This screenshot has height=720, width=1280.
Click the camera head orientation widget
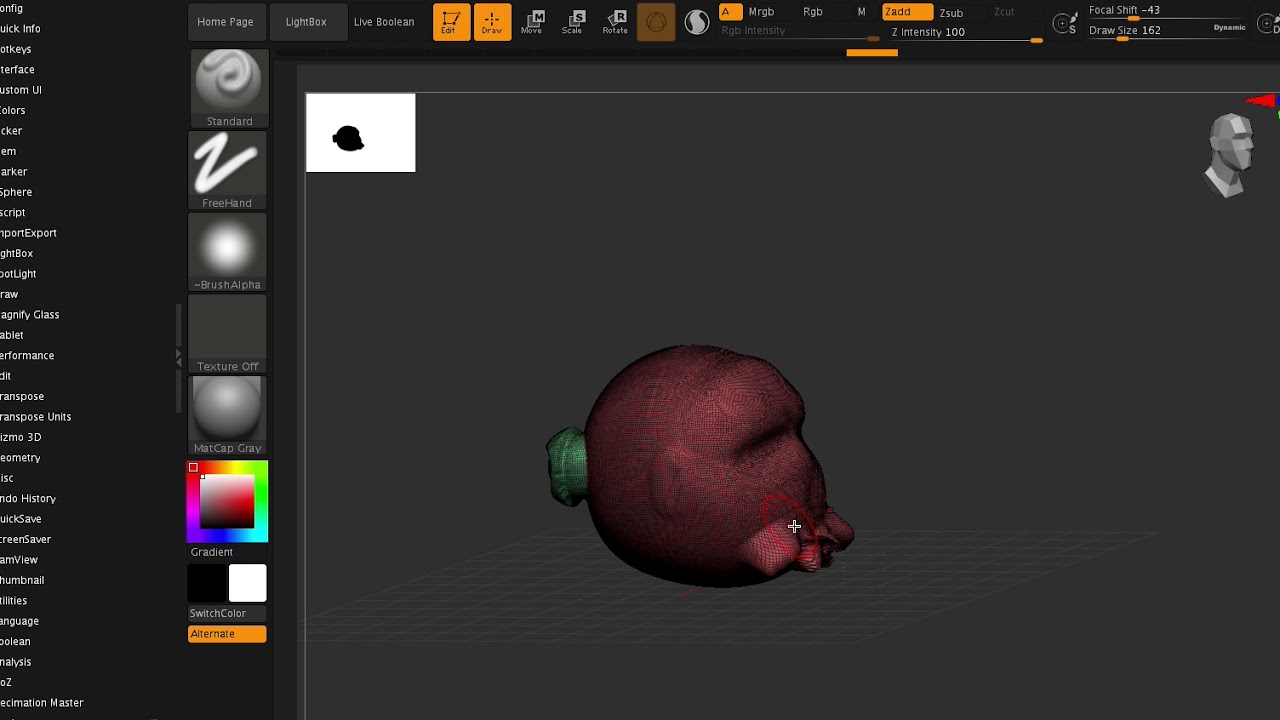coord(1230,155)
